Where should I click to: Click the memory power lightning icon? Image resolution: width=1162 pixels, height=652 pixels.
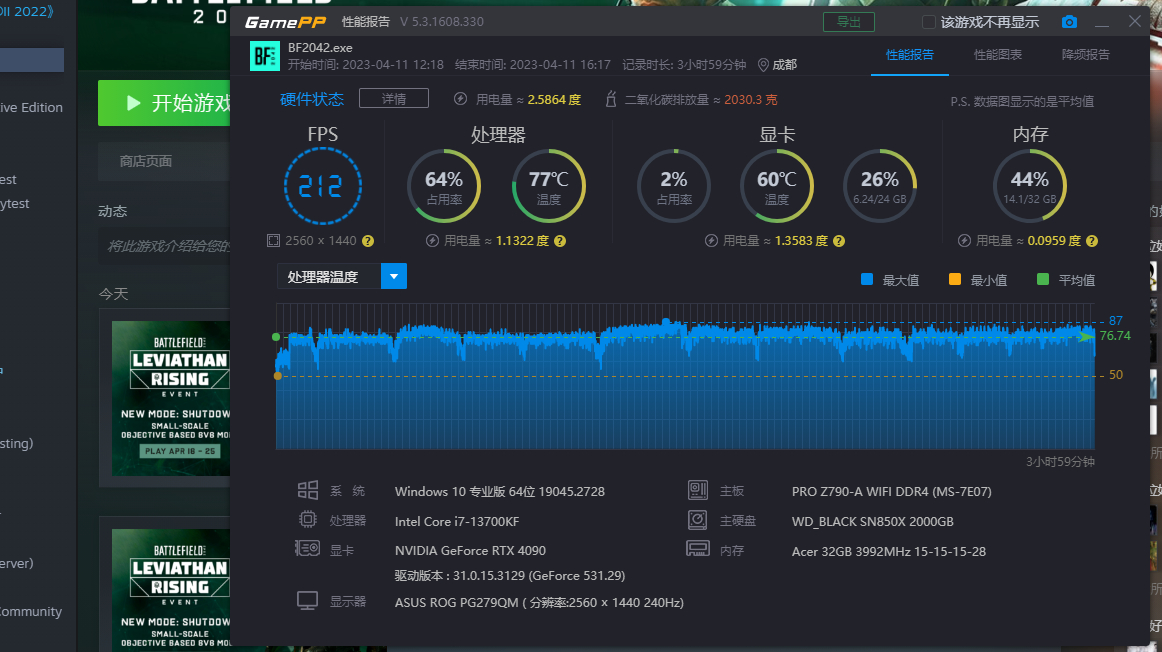[x=964, y=241]
